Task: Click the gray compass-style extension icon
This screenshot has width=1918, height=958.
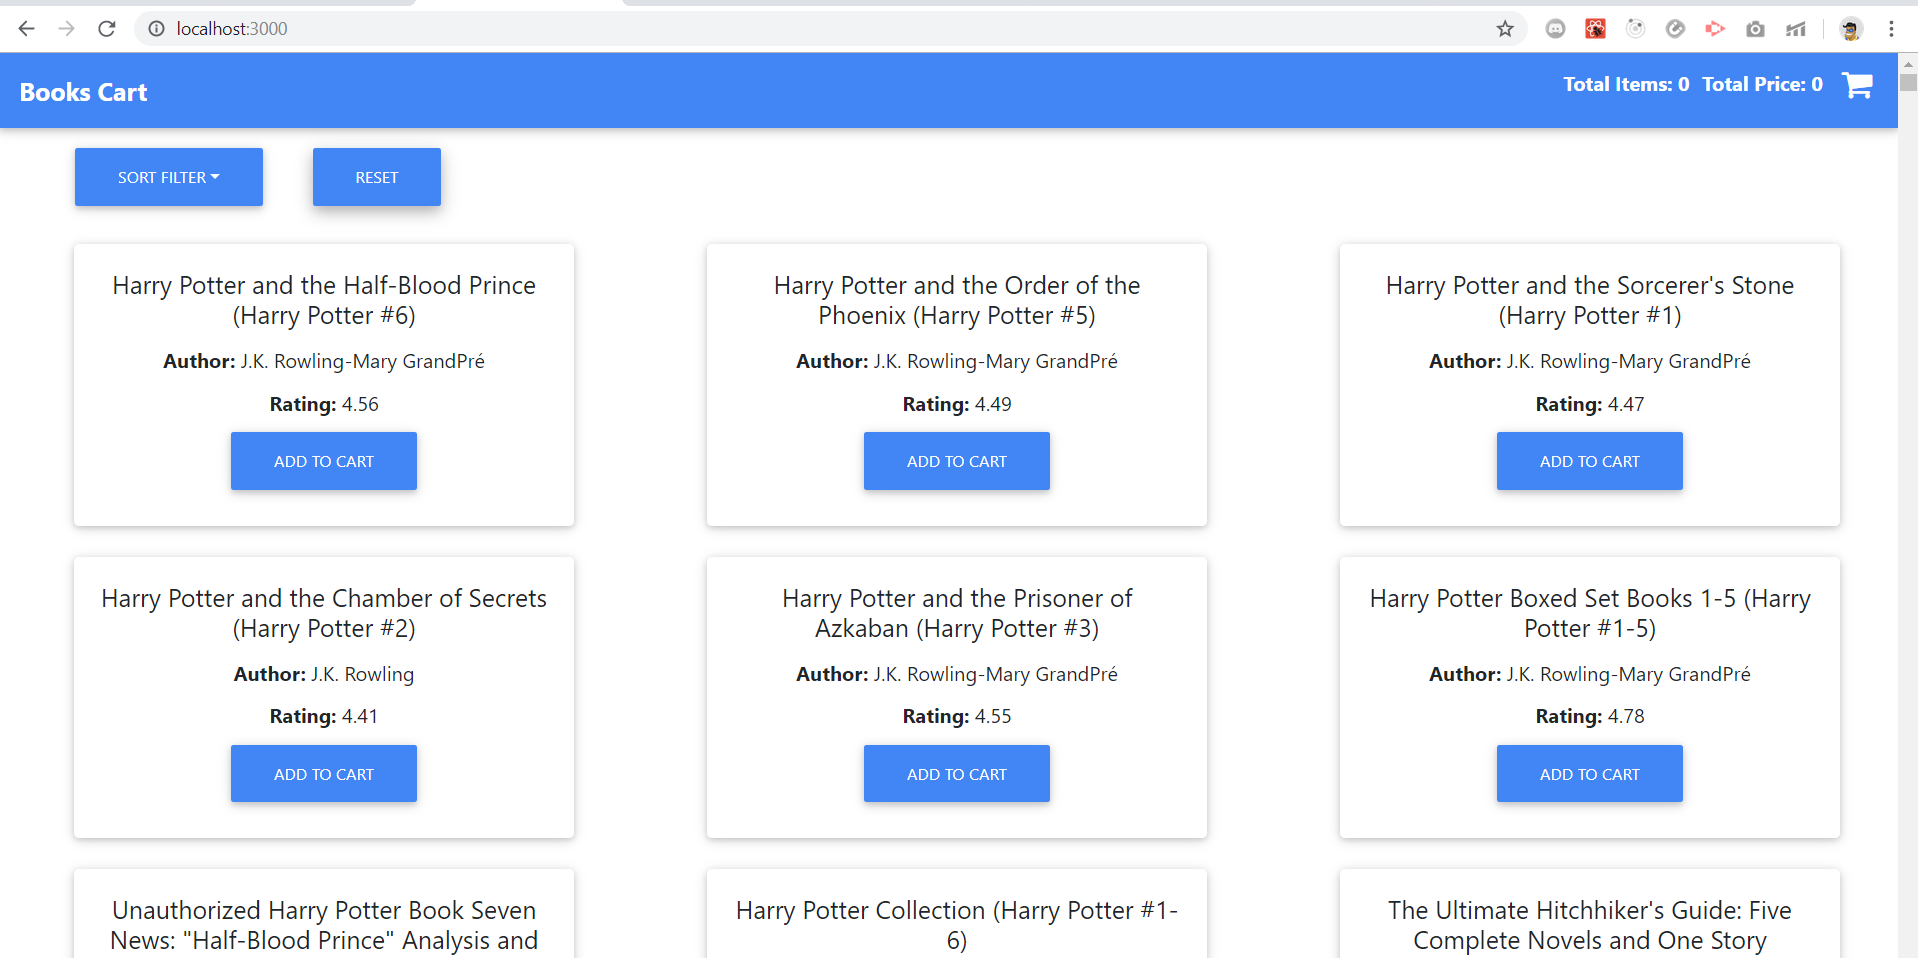Action: pos(1675,29)
